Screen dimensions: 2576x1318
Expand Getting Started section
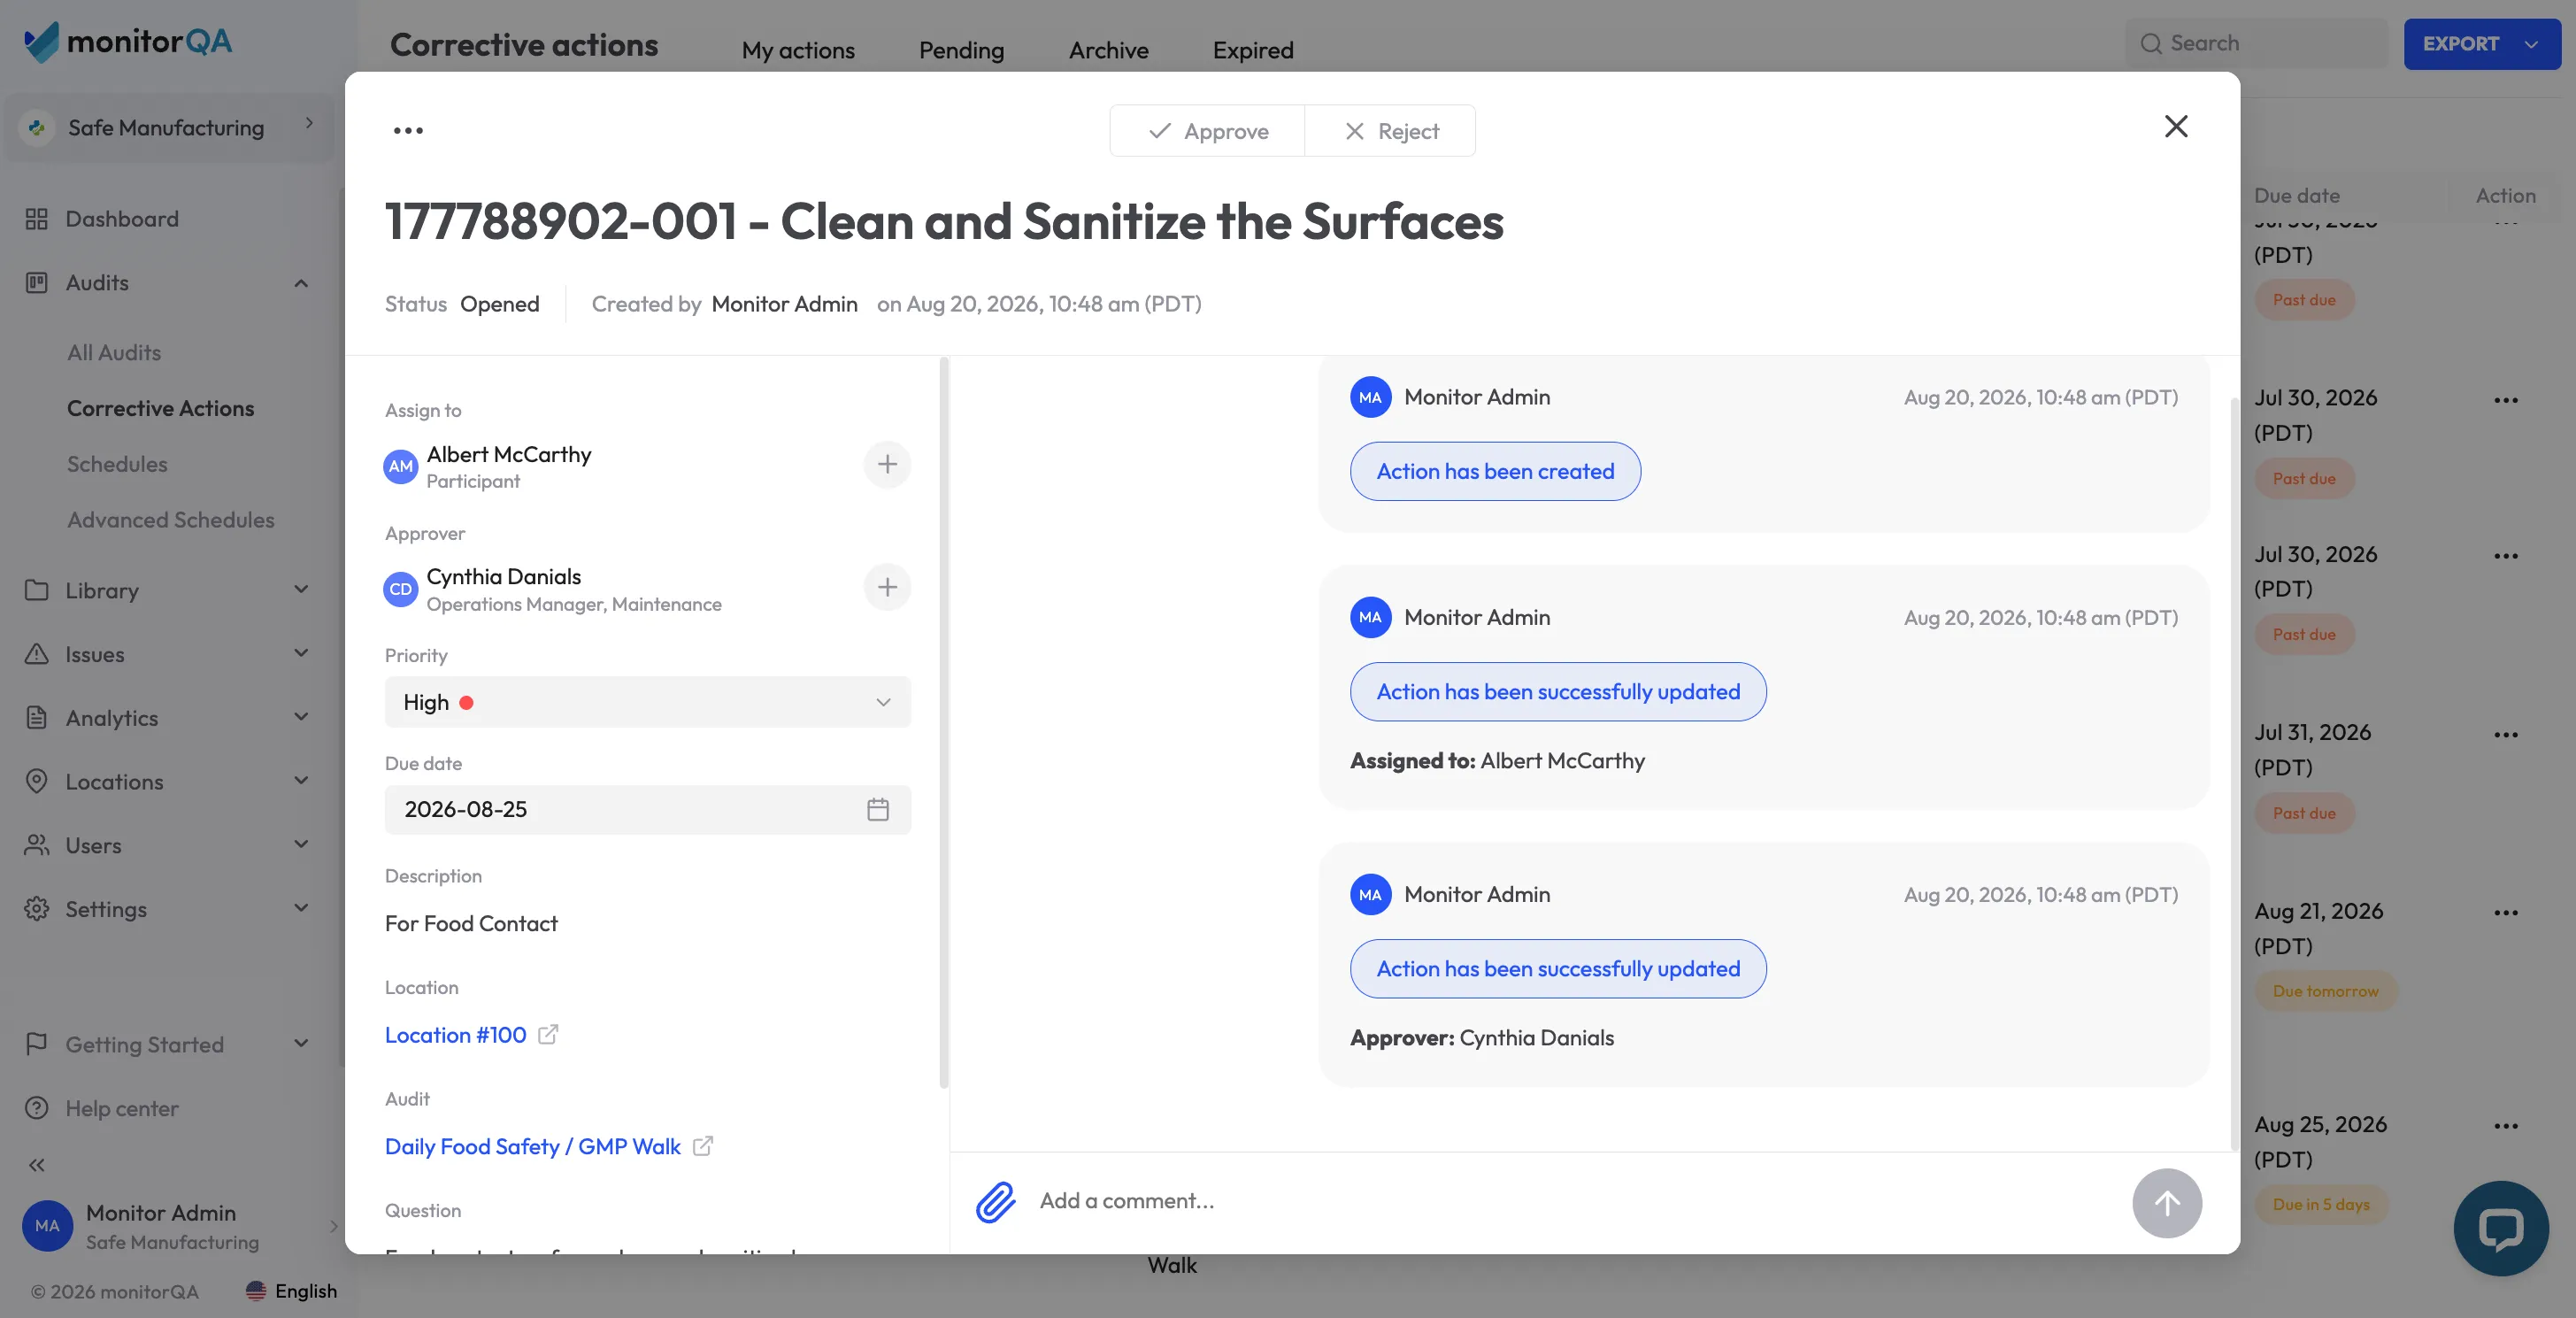coord(301,1044)
